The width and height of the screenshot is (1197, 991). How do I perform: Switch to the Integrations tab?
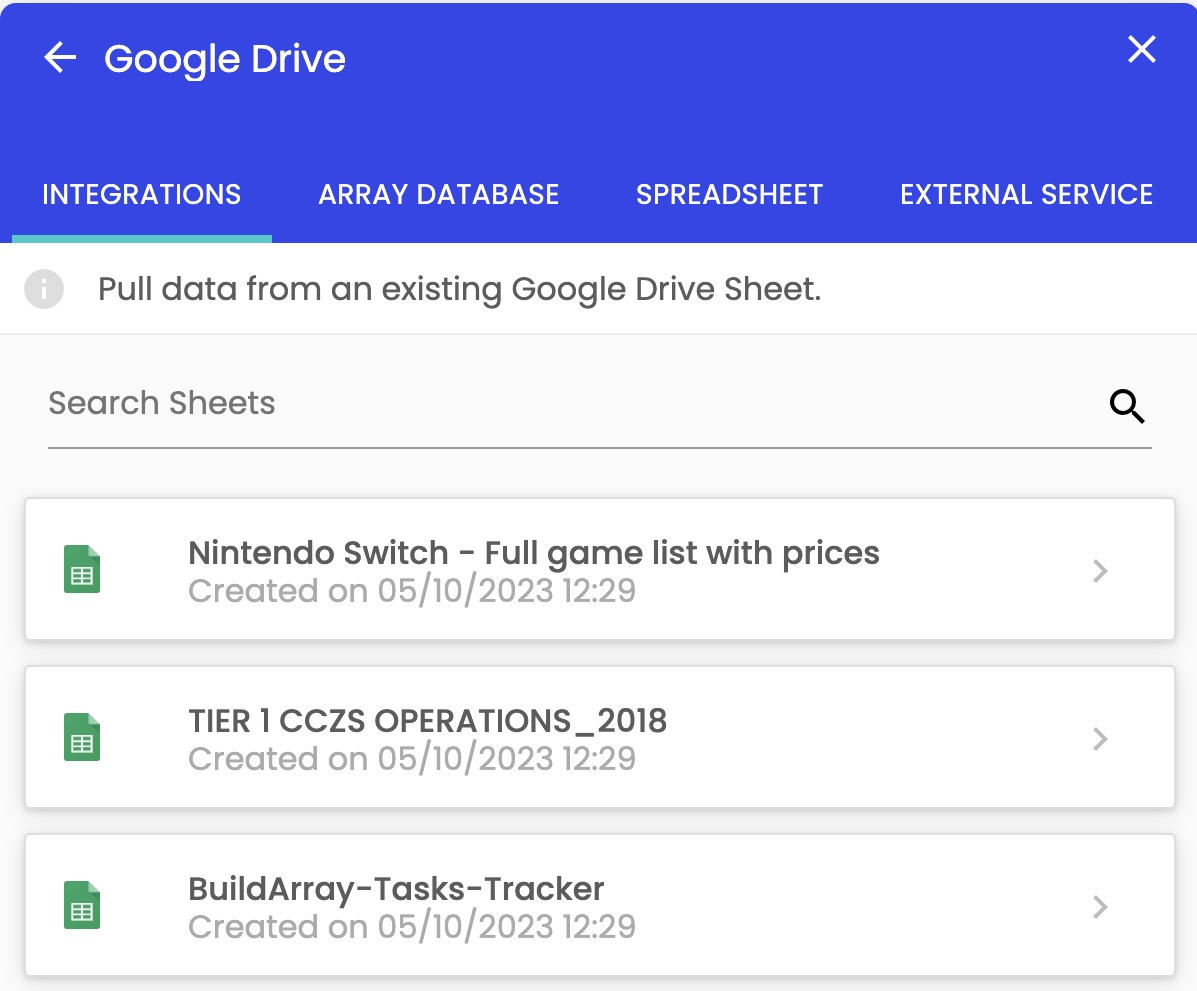tap(142, 195)
